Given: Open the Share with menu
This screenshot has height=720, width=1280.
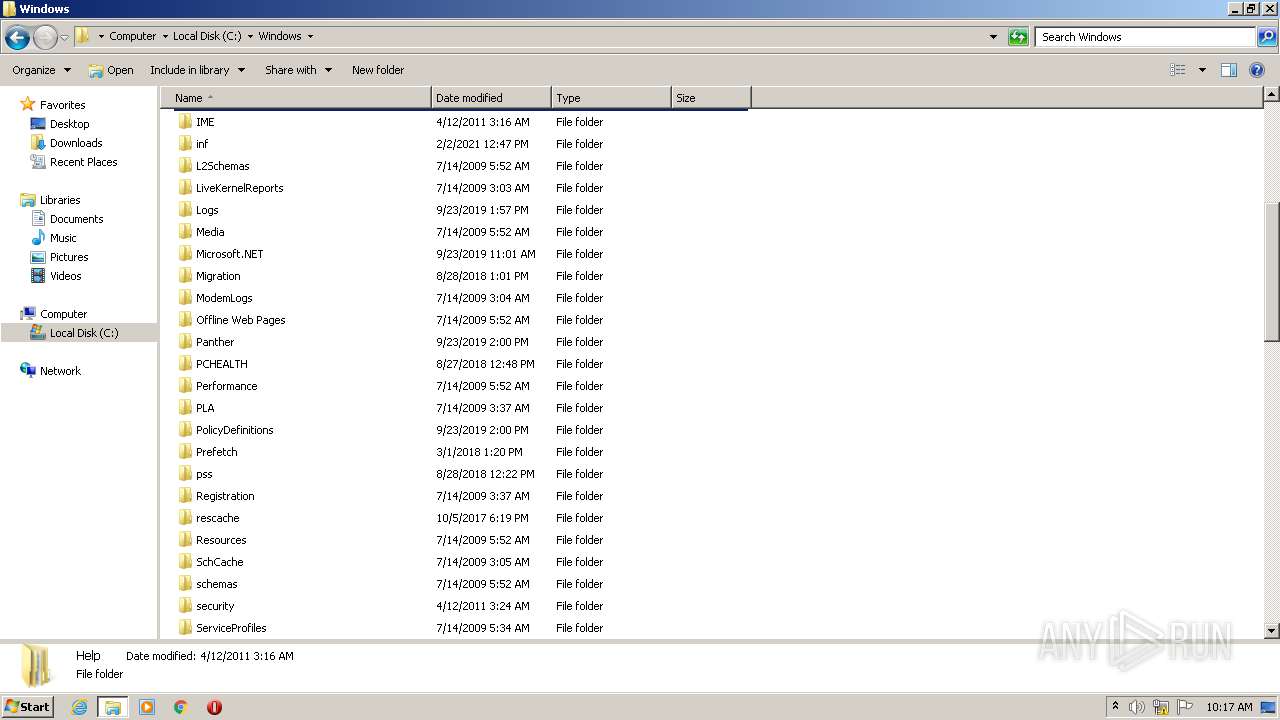Looking at the screenshot, I should (298, 70).
